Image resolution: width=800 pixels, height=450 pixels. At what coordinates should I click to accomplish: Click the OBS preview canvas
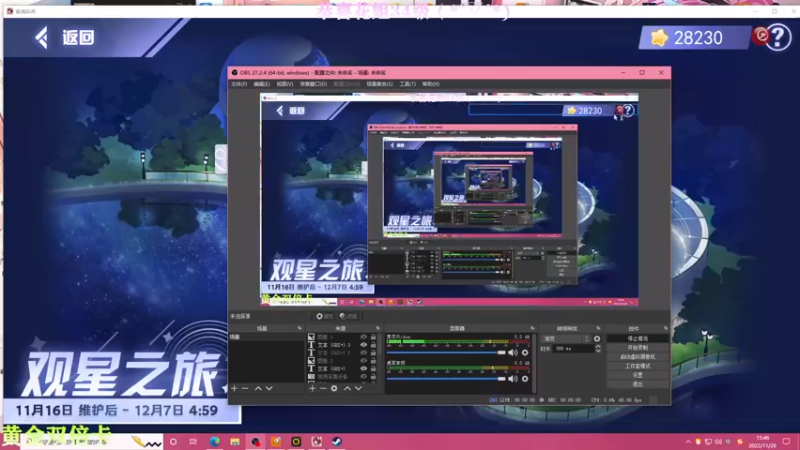click(449, 199)
